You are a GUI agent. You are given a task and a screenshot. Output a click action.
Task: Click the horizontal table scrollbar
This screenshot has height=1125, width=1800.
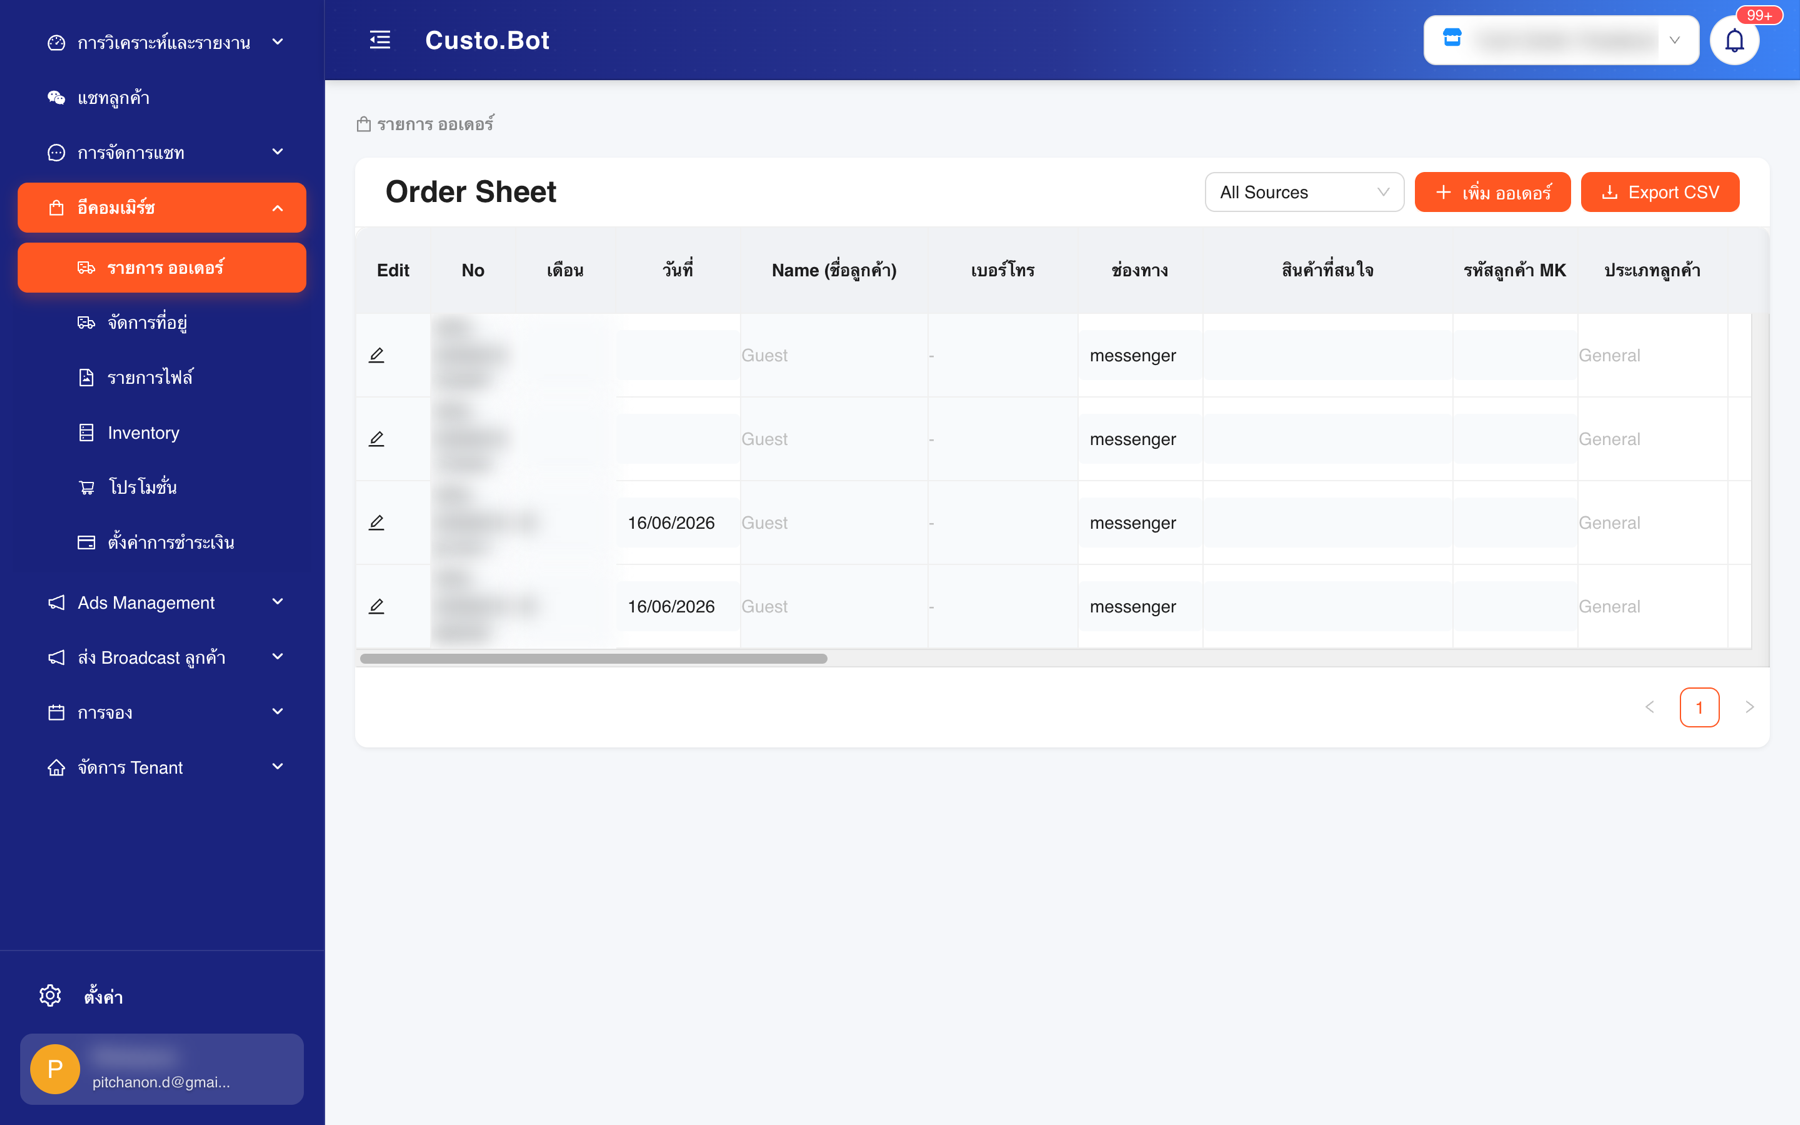(x=593, y=659)
